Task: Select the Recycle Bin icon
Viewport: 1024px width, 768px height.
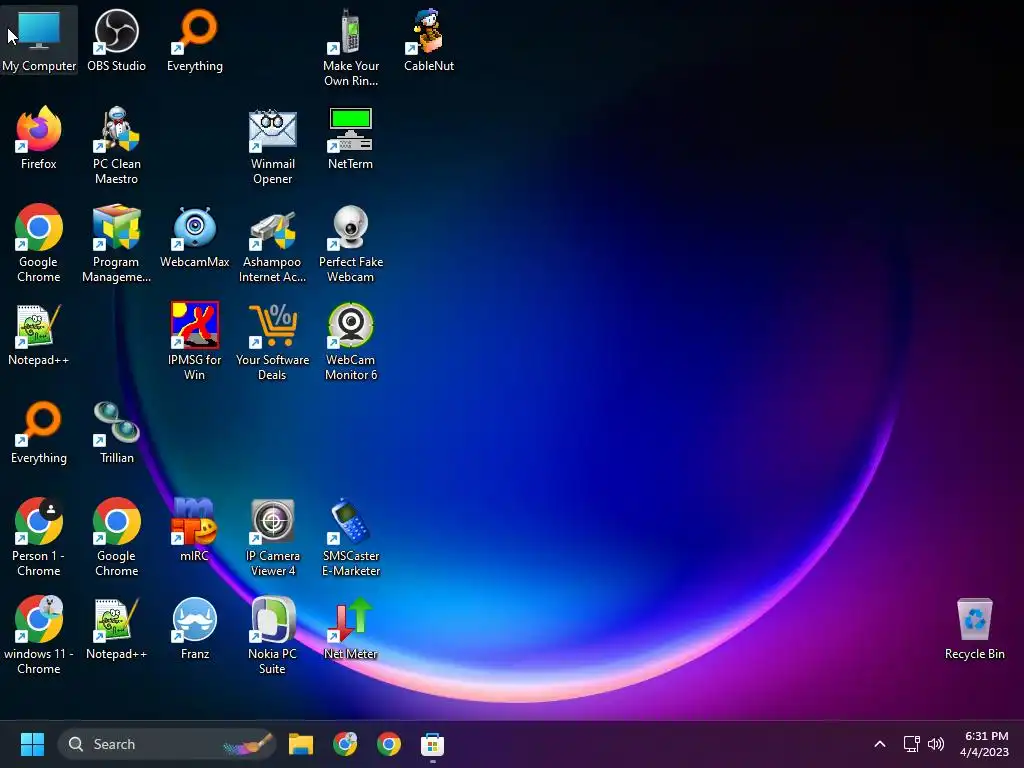Action: click(x=974, y=628)
